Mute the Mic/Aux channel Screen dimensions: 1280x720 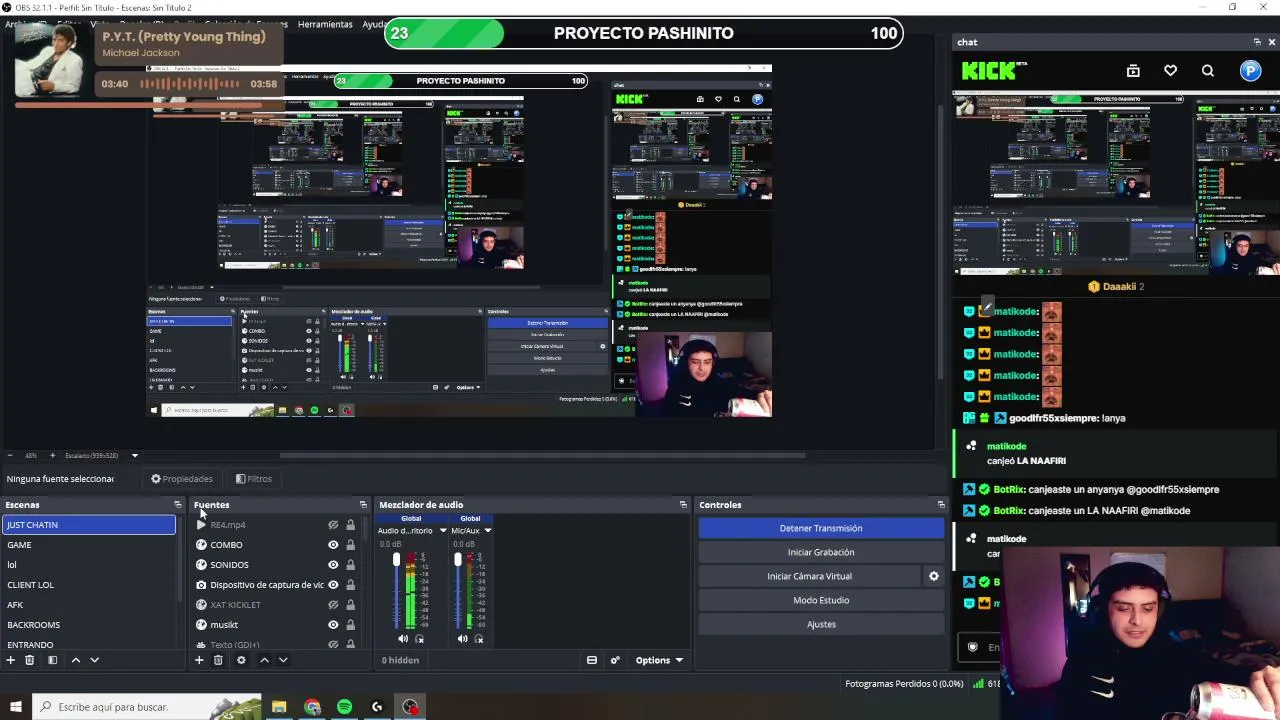point(462,639)
